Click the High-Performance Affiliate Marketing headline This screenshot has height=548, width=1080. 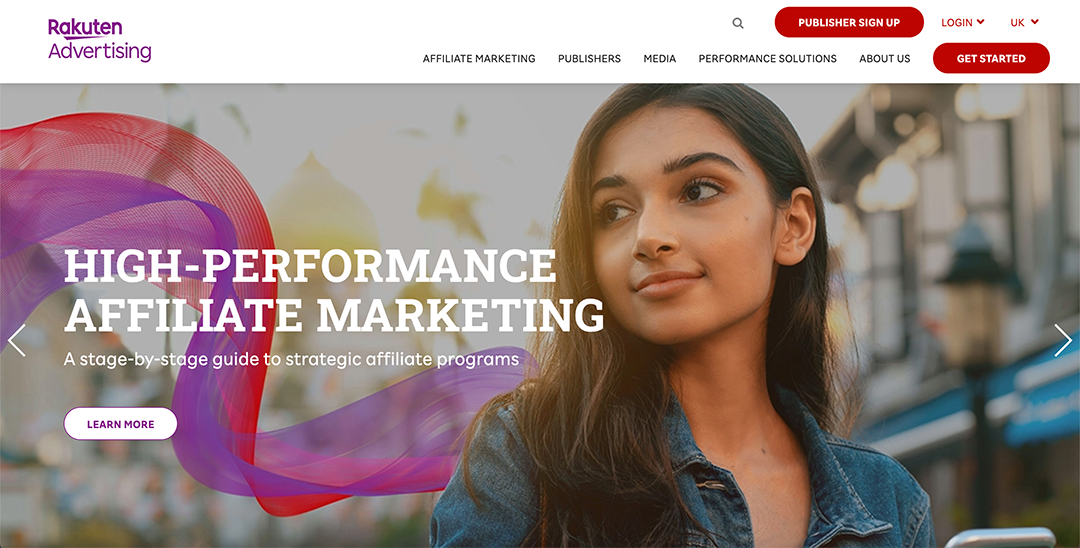(x=334, y=290)
